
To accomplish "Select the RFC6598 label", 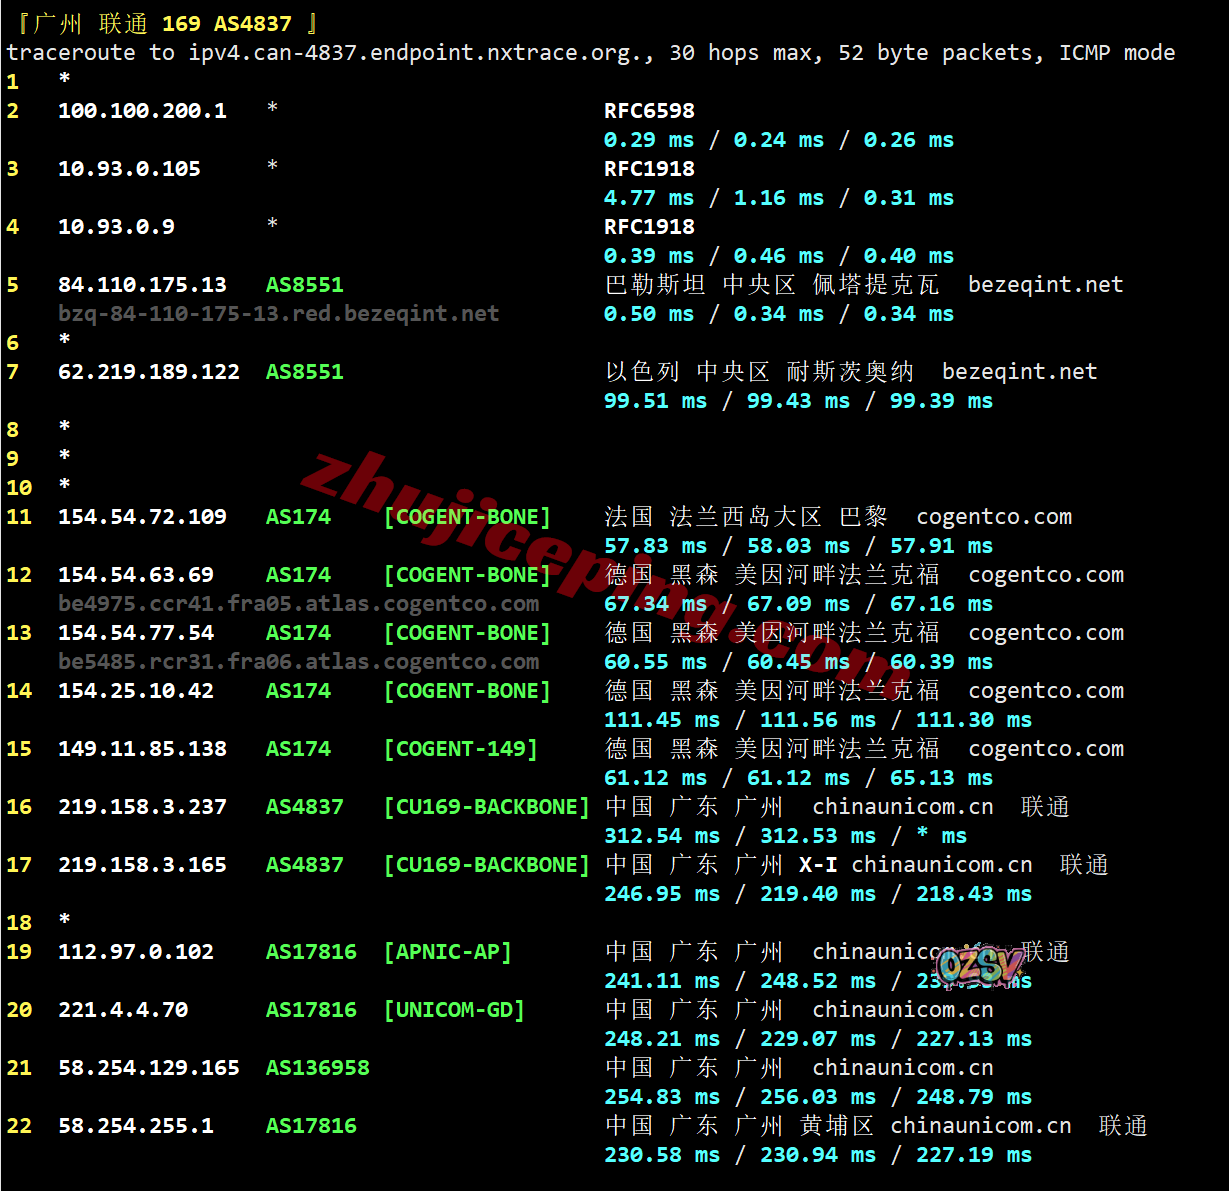I will tap(648, 111).
